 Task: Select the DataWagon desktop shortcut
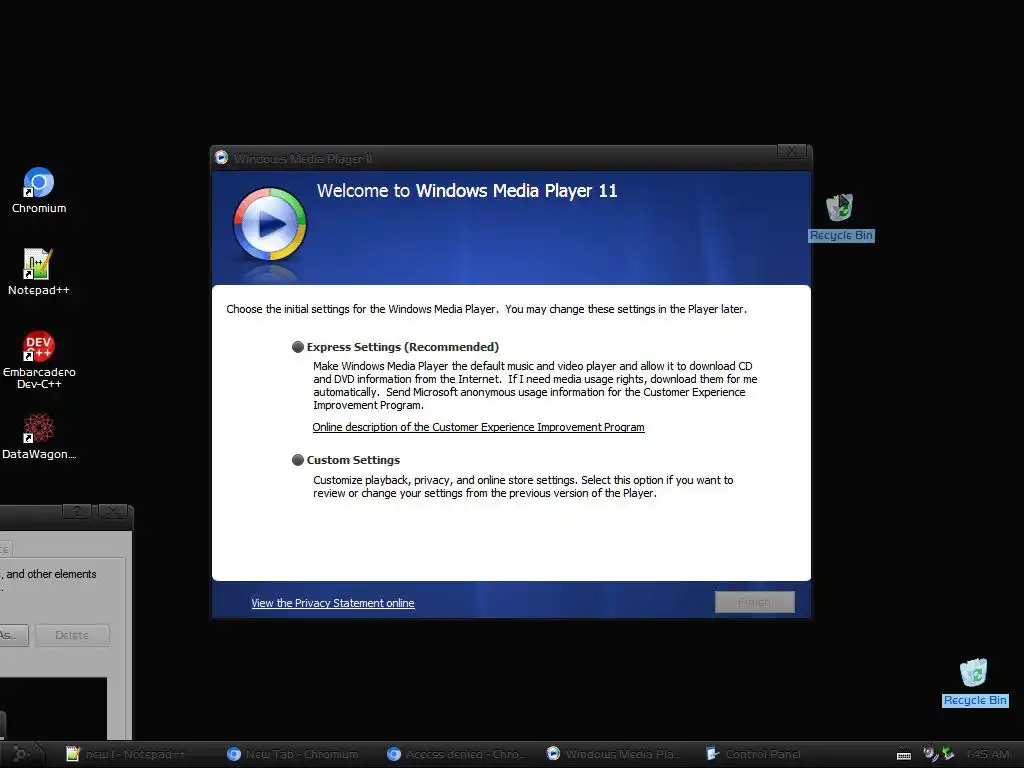[x=39, y=436]
